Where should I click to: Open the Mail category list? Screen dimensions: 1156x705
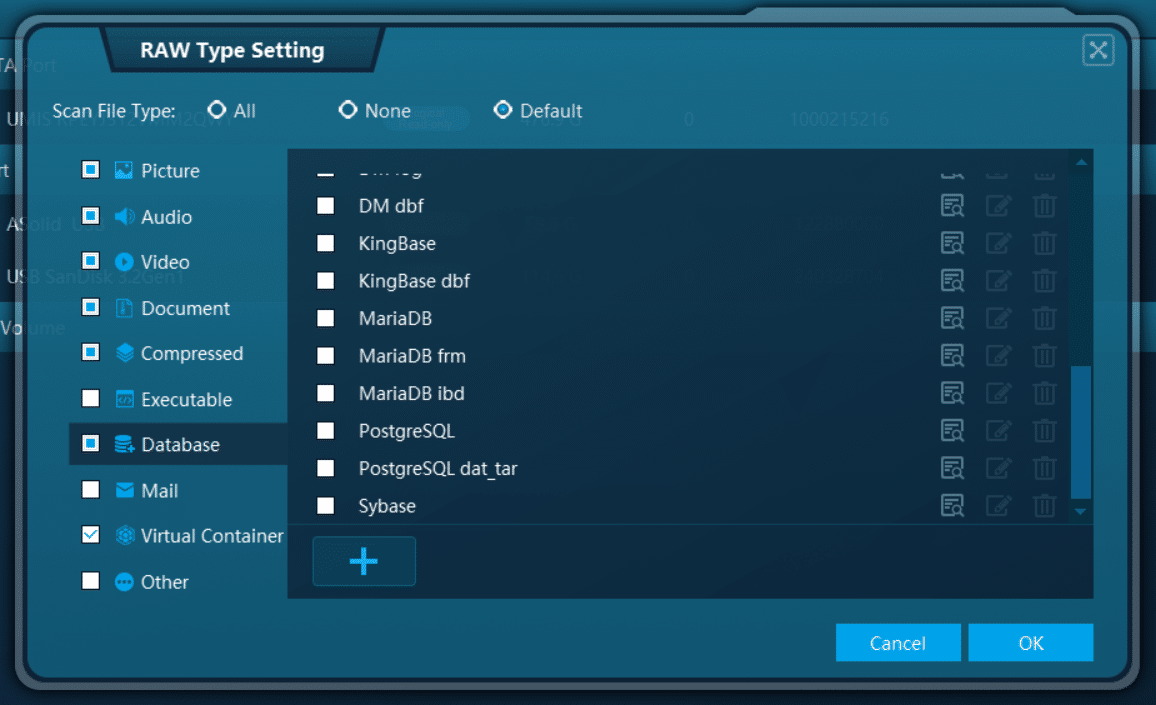tap(159, 491)
